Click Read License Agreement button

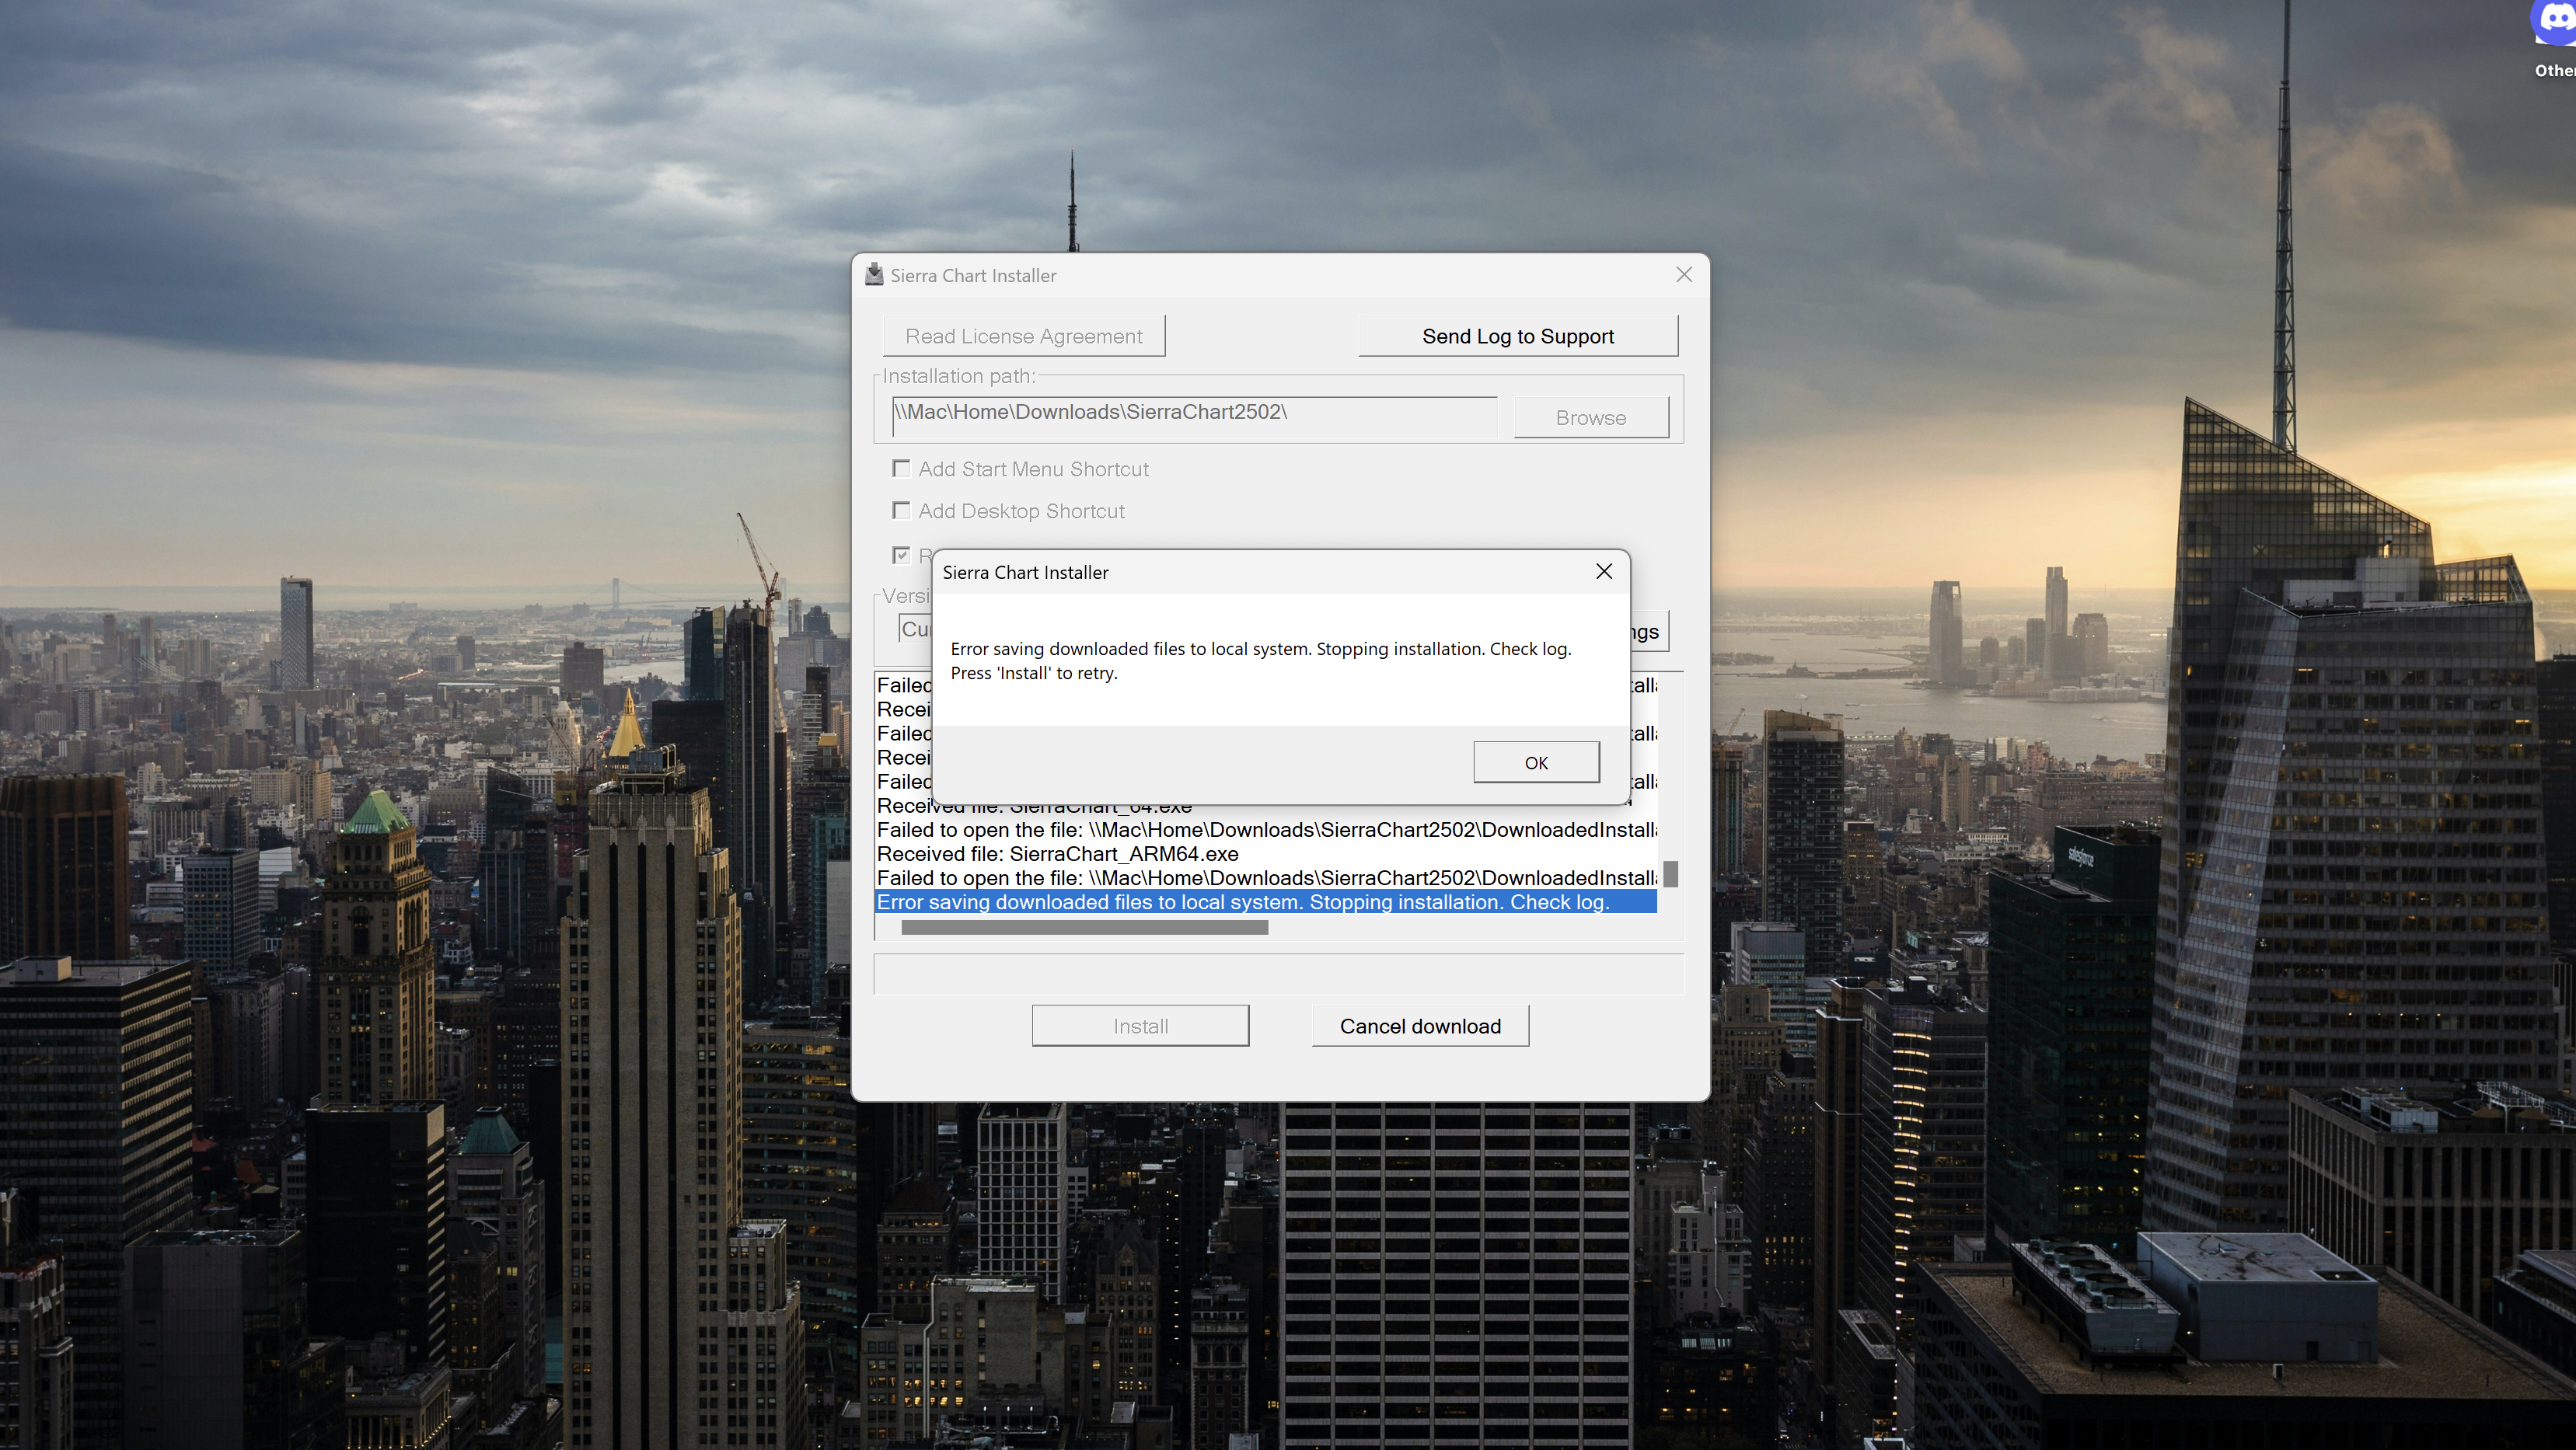point(1023,336)
